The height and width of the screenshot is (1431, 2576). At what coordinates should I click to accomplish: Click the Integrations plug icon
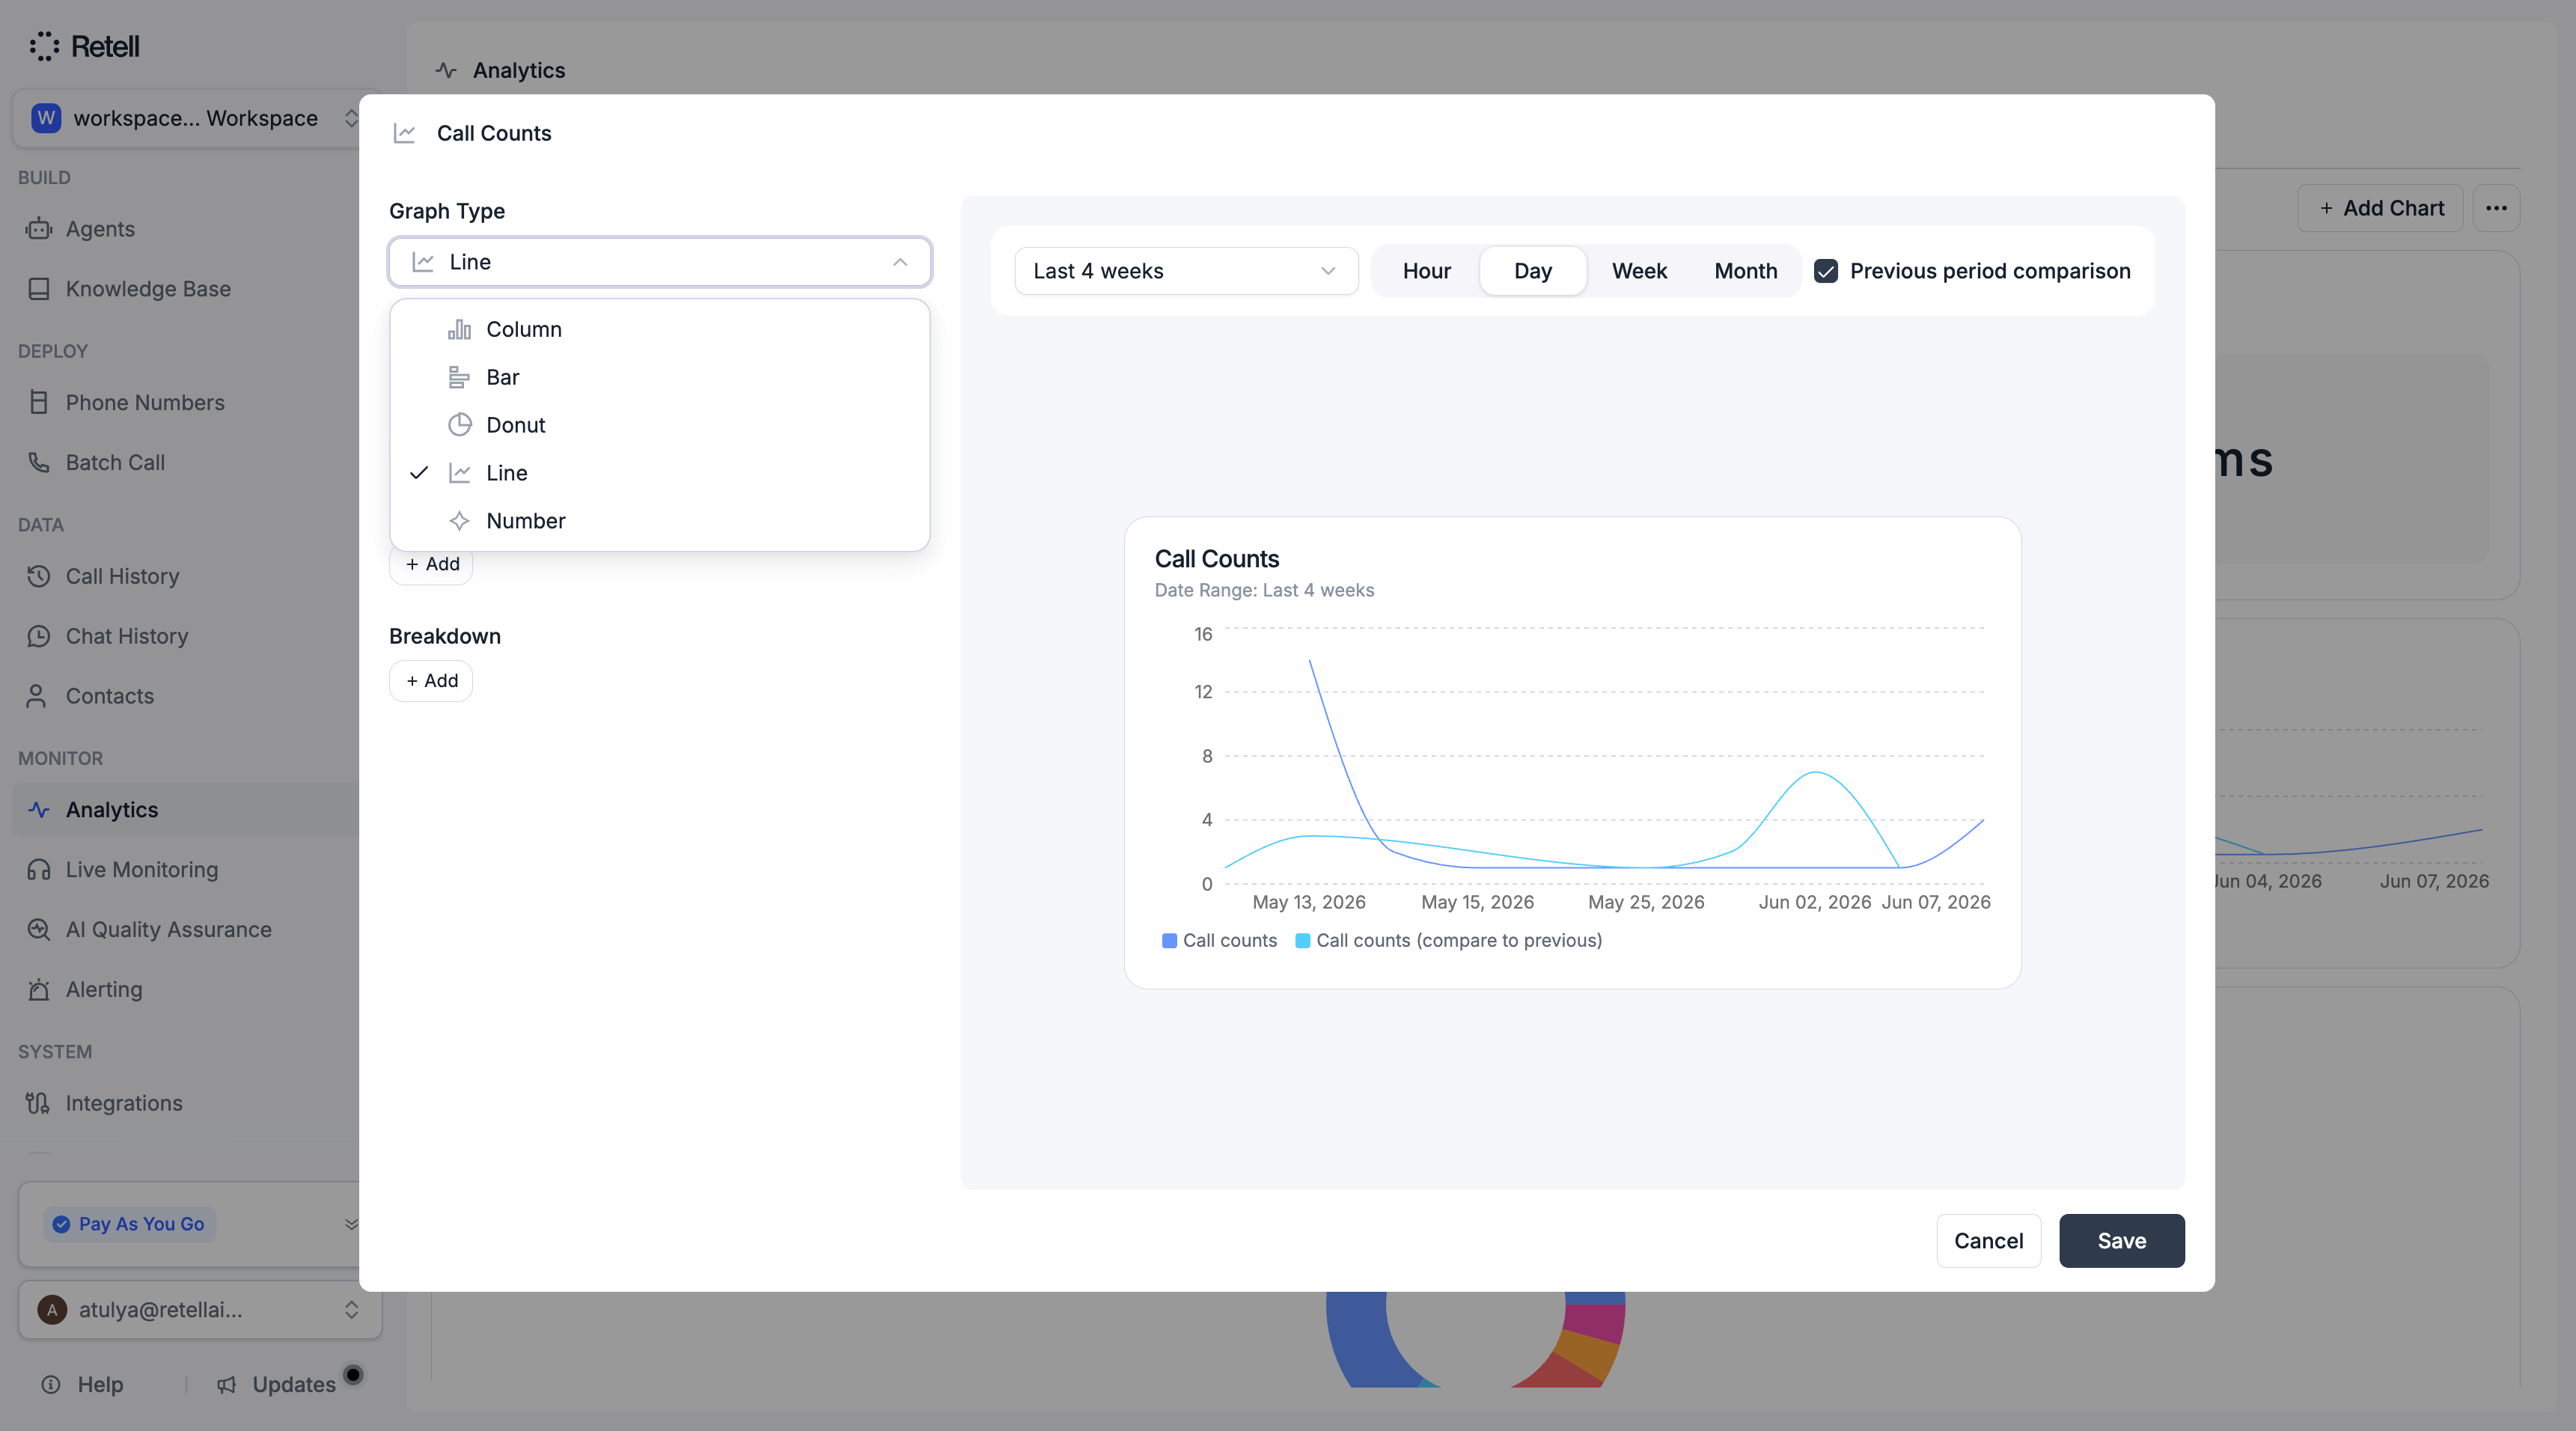coord(38,1103)
